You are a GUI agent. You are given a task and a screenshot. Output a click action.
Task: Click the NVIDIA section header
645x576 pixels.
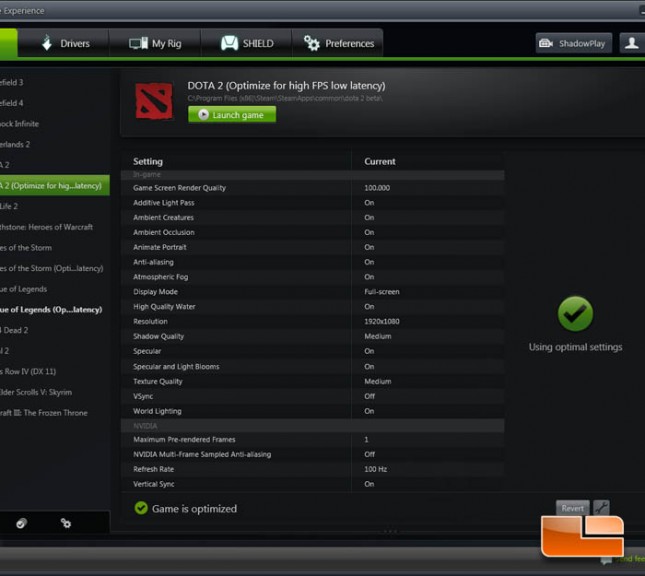click(313, 426)
